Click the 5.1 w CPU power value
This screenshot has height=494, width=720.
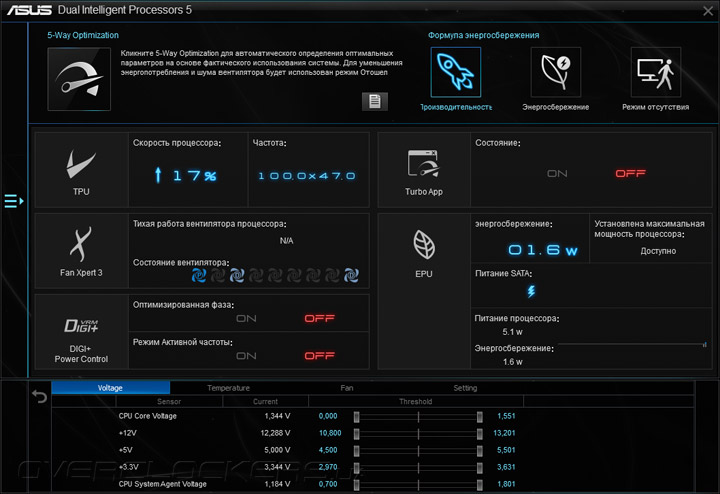coord(512,332)
